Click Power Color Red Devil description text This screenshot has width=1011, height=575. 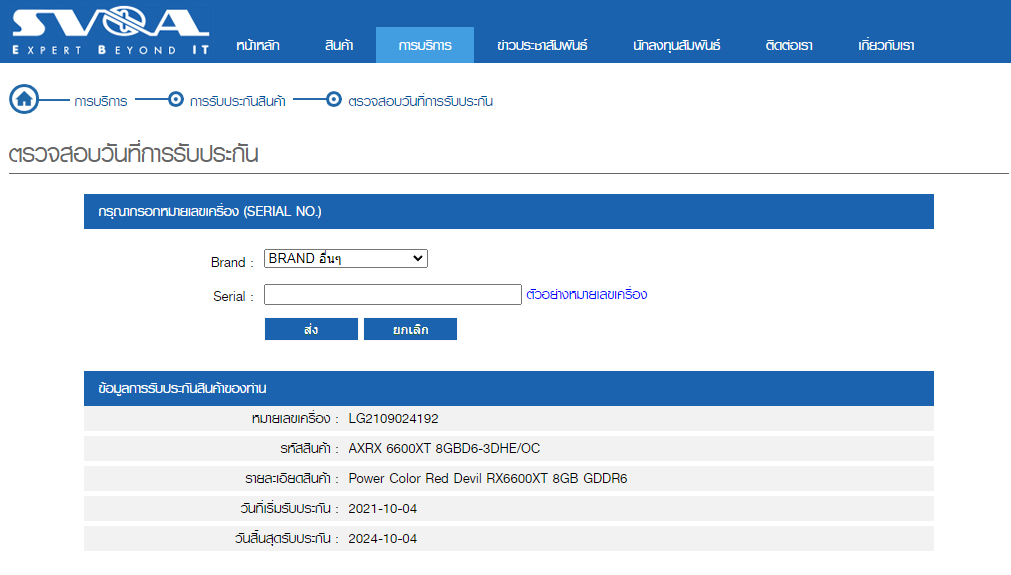(487, 478)
